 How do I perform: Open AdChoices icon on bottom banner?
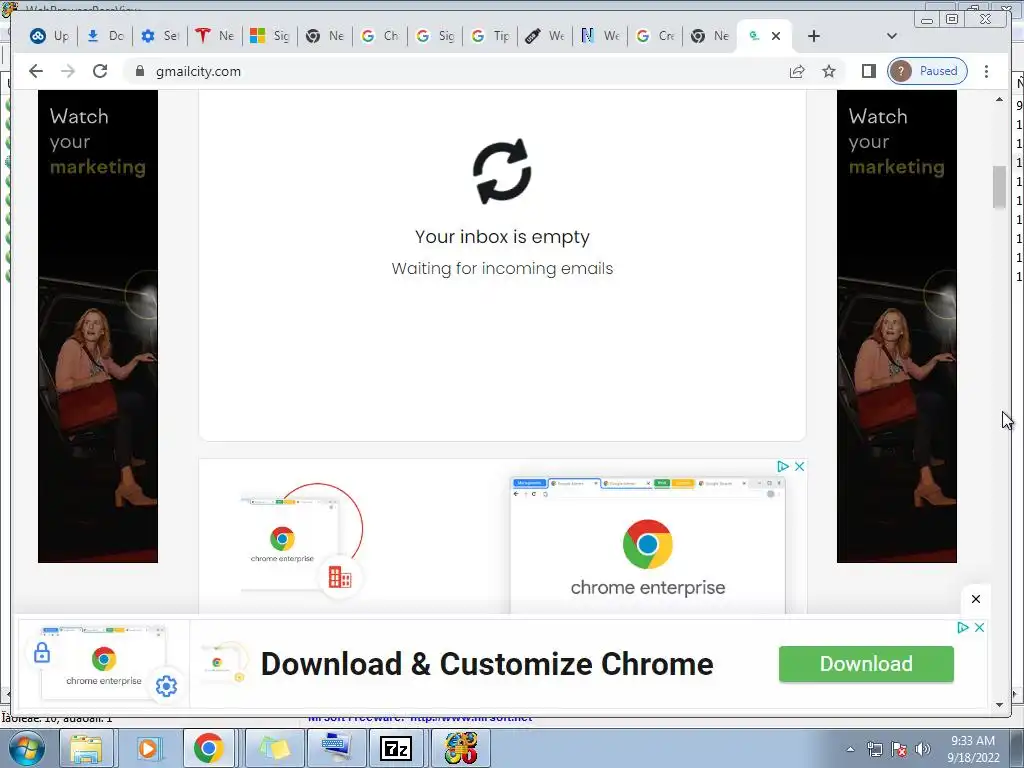point(963,628)
